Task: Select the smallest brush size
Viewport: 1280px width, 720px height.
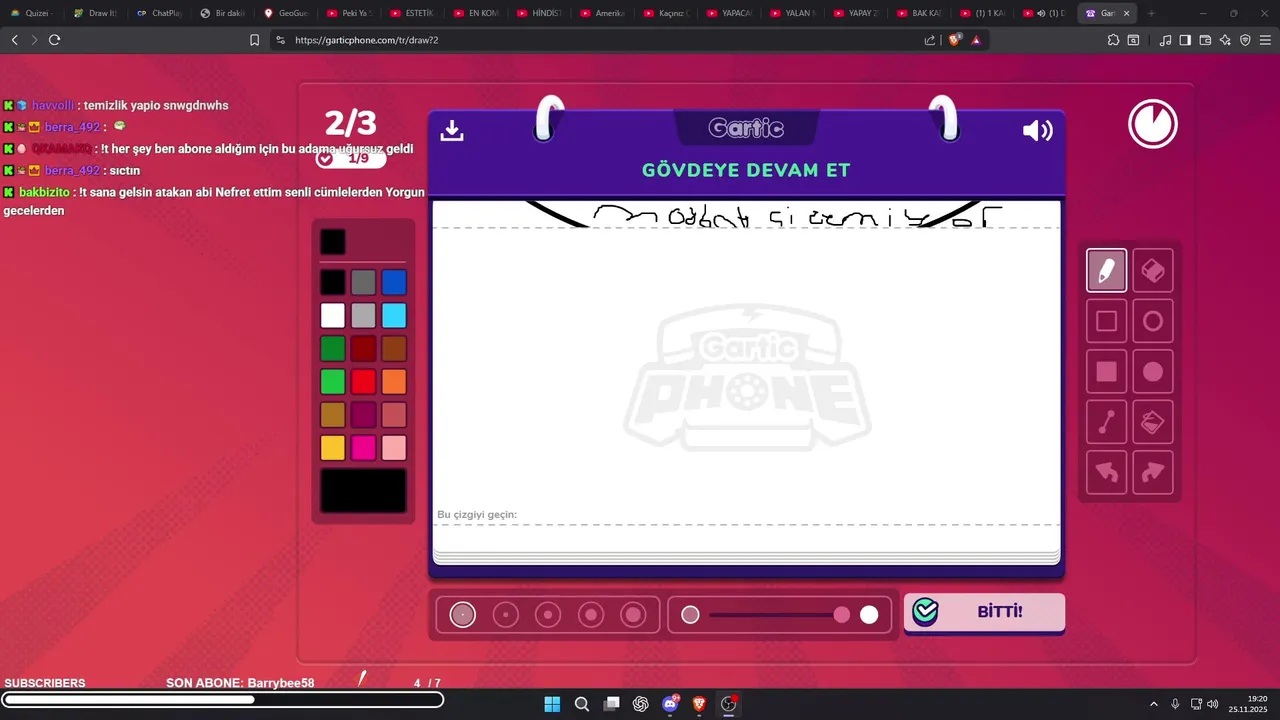Action: click(463, 615)
